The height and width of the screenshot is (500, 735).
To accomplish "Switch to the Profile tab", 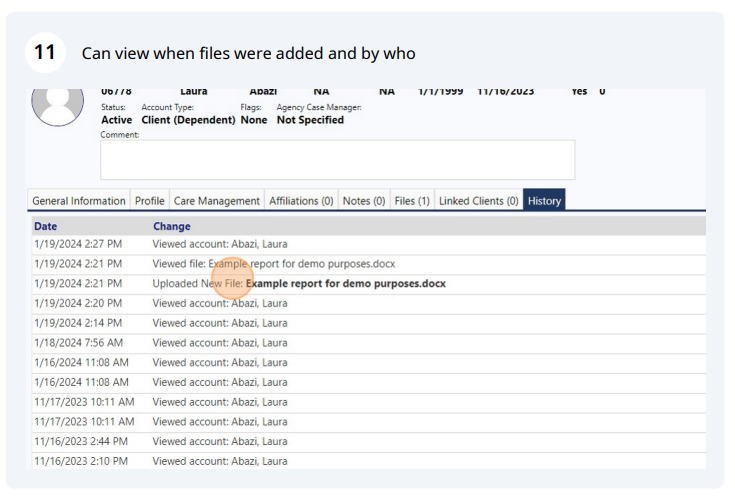I will click(150, 201).
